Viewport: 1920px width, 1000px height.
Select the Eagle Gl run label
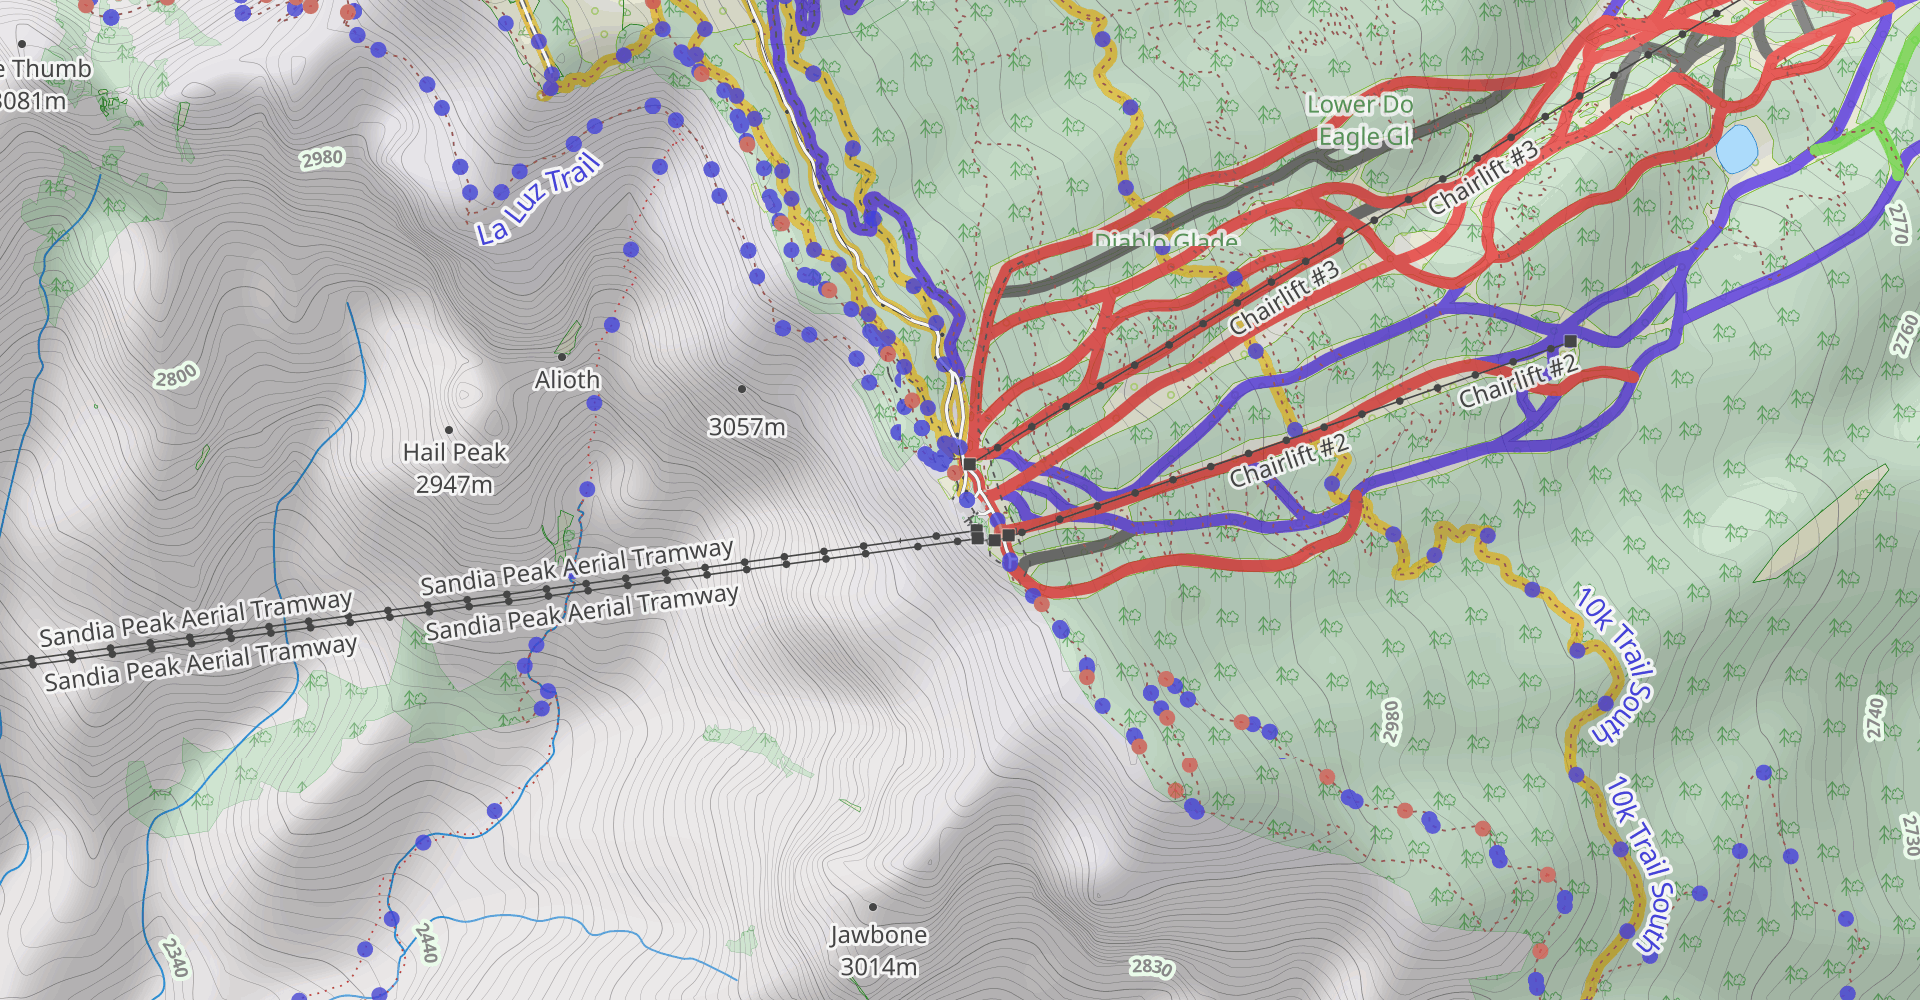click(1365, 136)
